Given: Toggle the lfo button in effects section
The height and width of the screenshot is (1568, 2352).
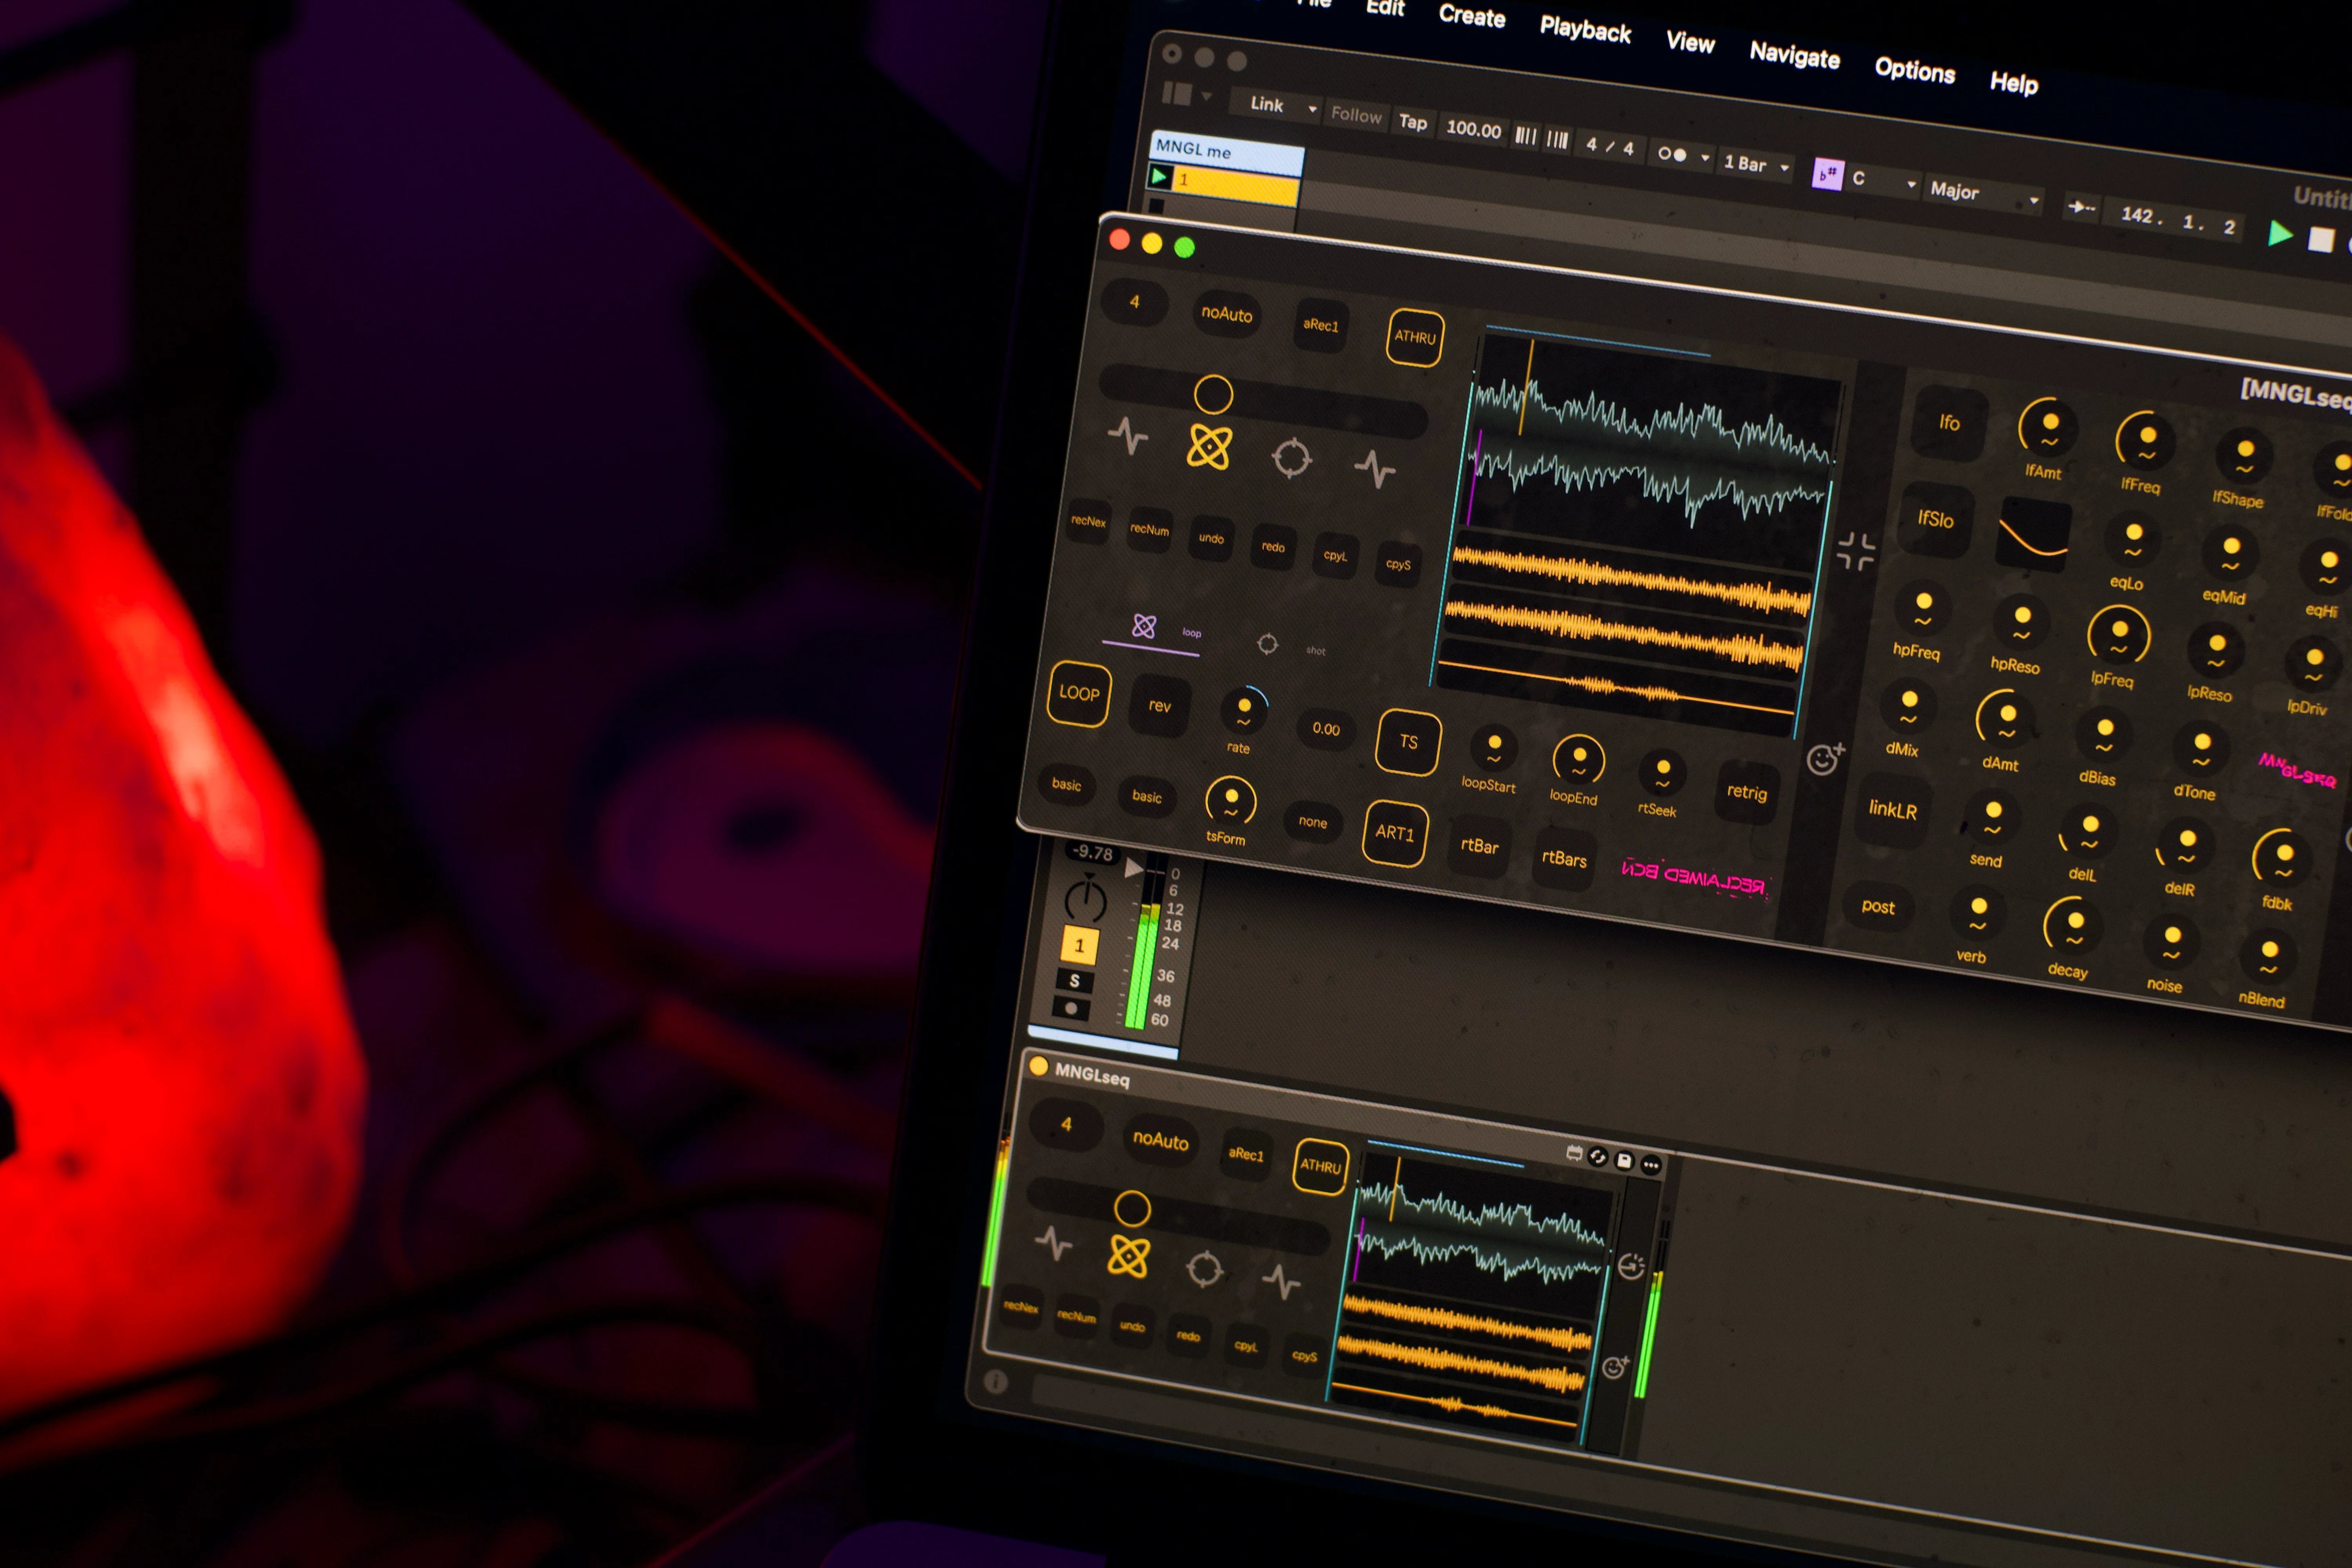Looking at the screenshot, I should (1949, 423).
